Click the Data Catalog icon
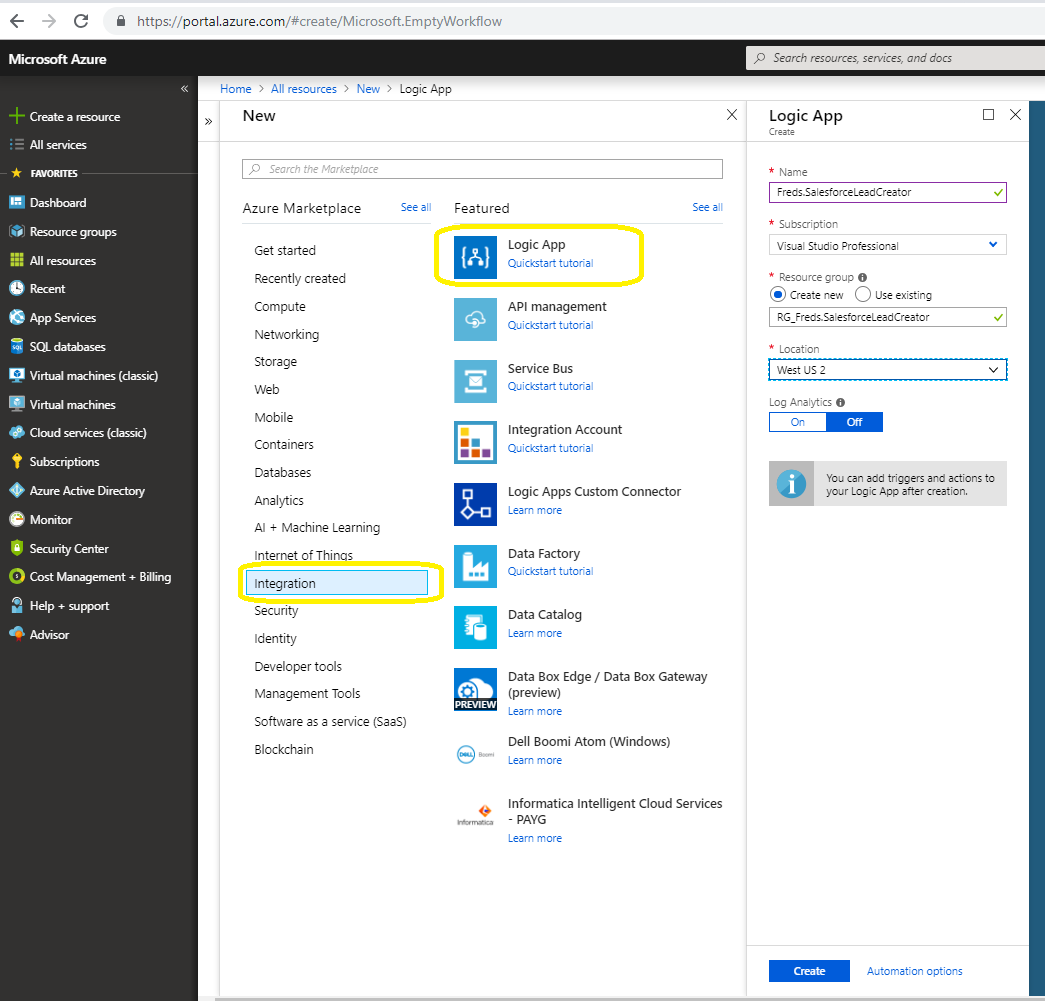 pyautogui.click(x=475, y=627)
